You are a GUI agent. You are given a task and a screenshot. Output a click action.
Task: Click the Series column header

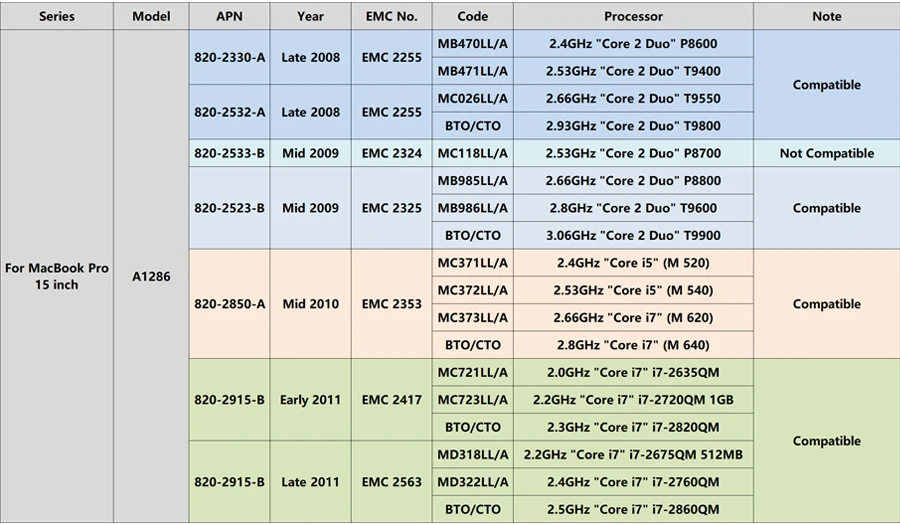[x=56, y=16]
